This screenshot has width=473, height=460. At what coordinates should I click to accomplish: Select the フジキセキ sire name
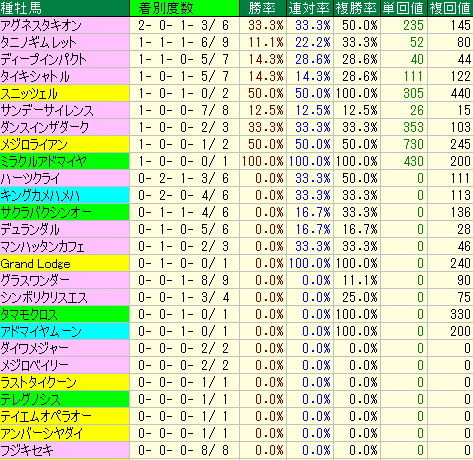point(27,450)
